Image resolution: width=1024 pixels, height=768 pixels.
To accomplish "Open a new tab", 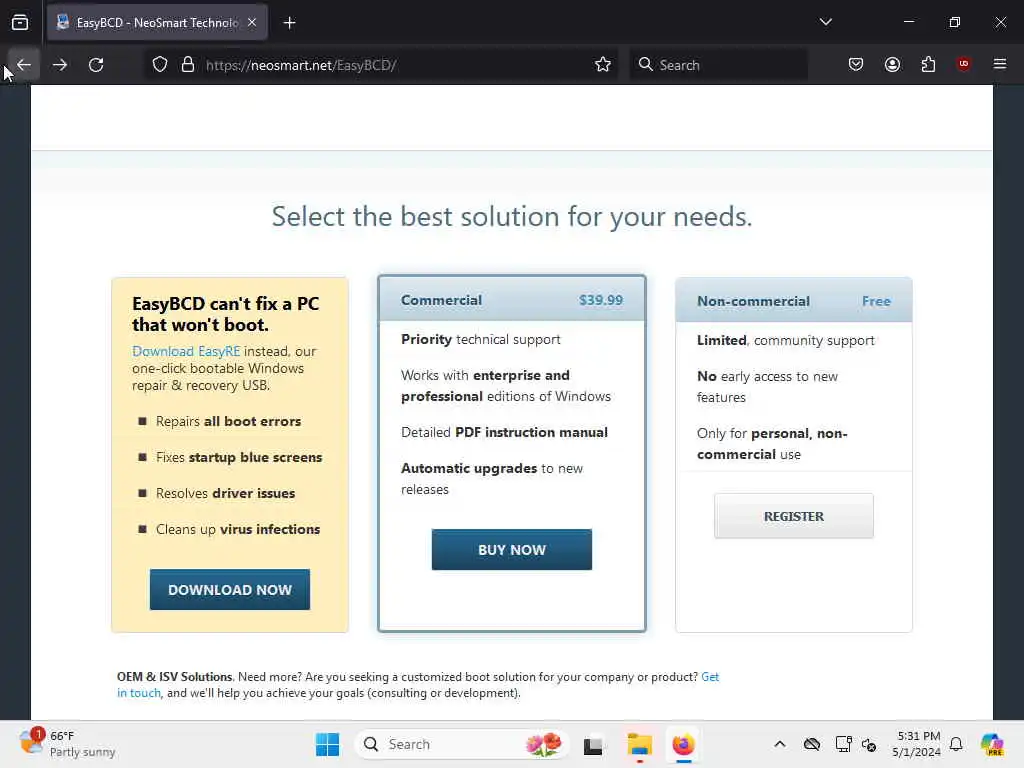I will (x=289, y=23).
